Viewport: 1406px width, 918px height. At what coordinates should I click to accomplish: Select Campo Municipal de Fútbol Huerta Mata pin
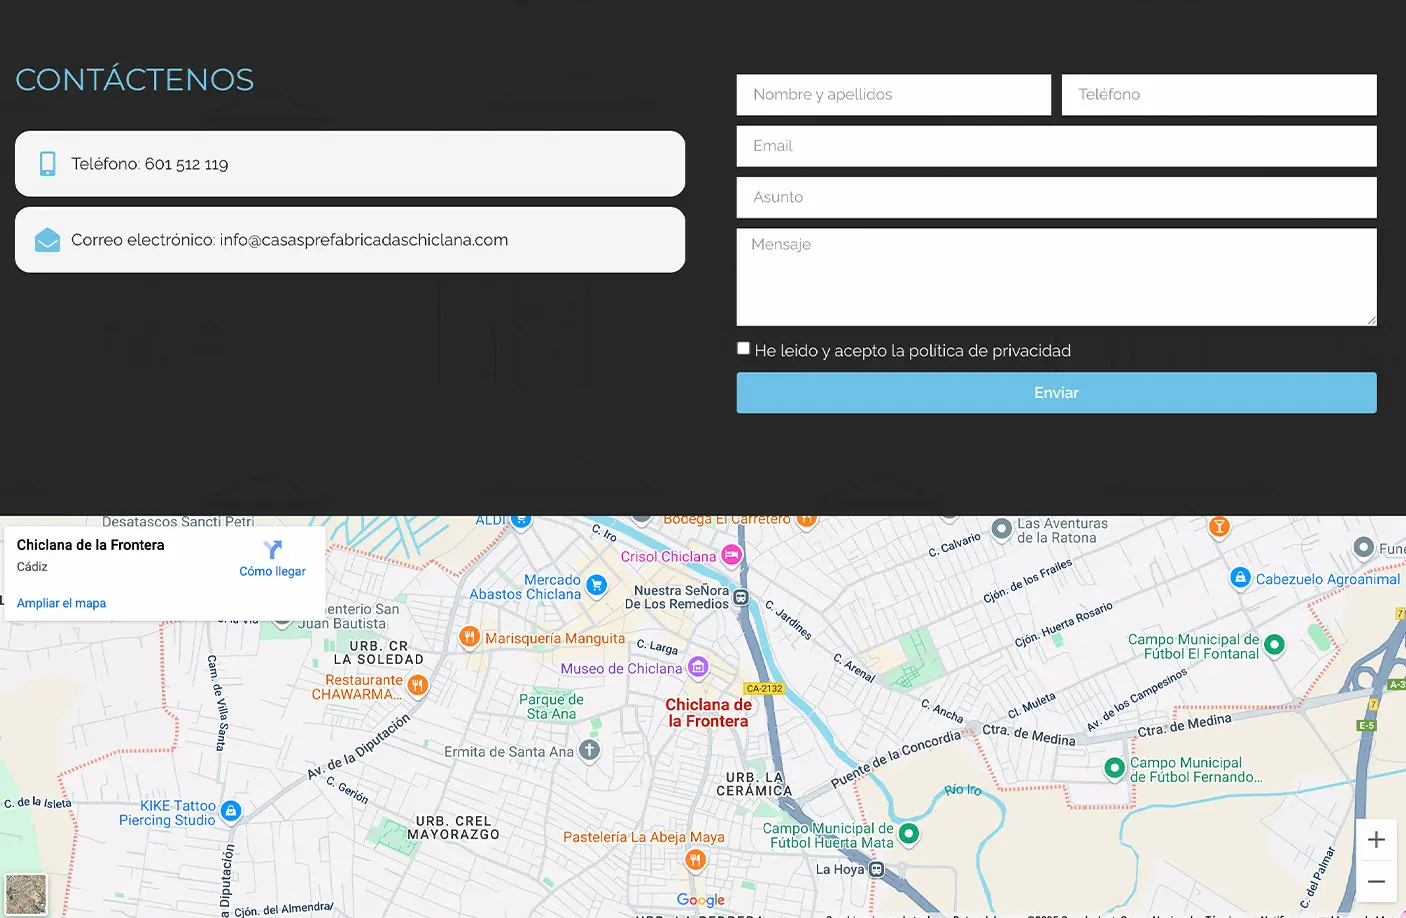point(909,833)
